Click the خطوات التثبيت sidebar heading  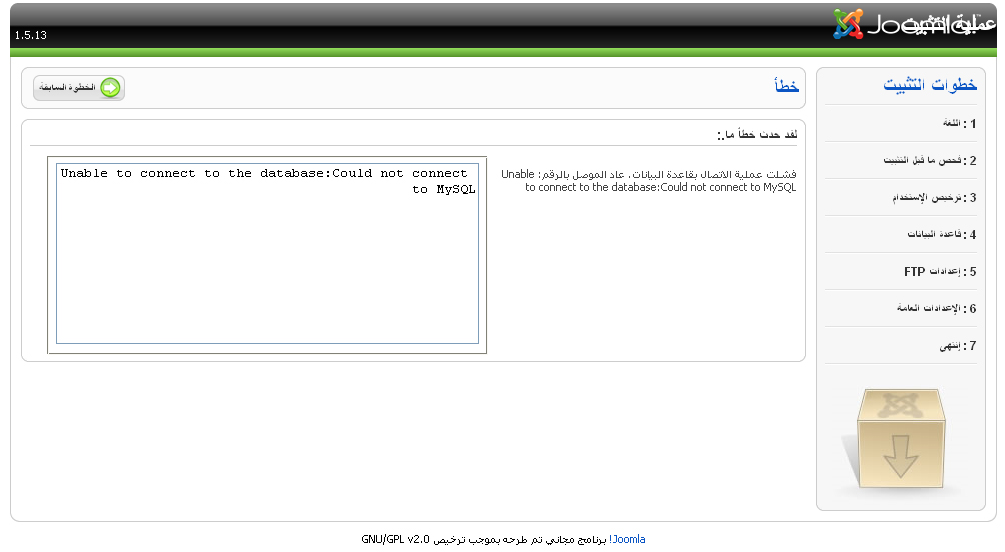point(929,85)
